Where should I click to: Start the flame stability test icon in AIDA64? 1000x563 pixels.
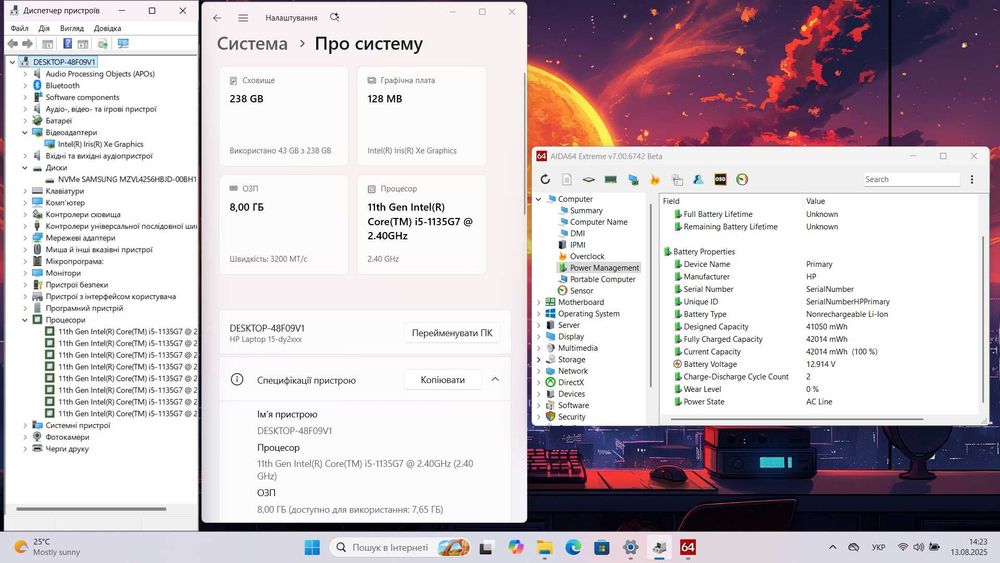pos(654,180)
